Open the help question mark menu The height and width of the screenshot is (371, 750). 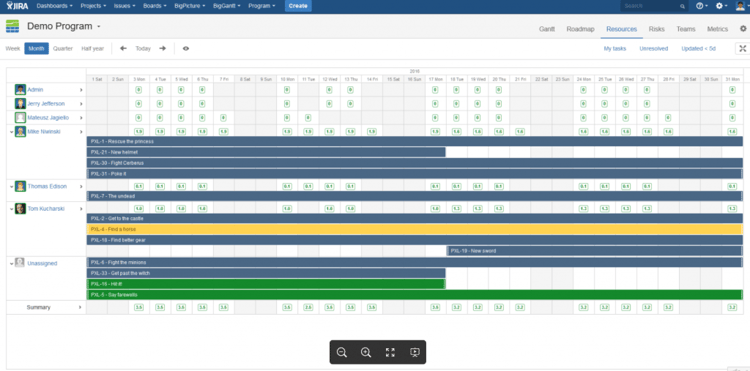tap(702, 6)
